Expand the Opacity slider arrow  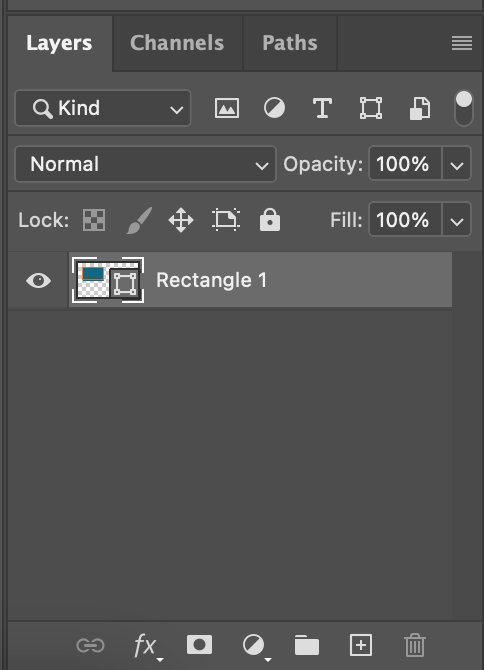coord(457,165)
